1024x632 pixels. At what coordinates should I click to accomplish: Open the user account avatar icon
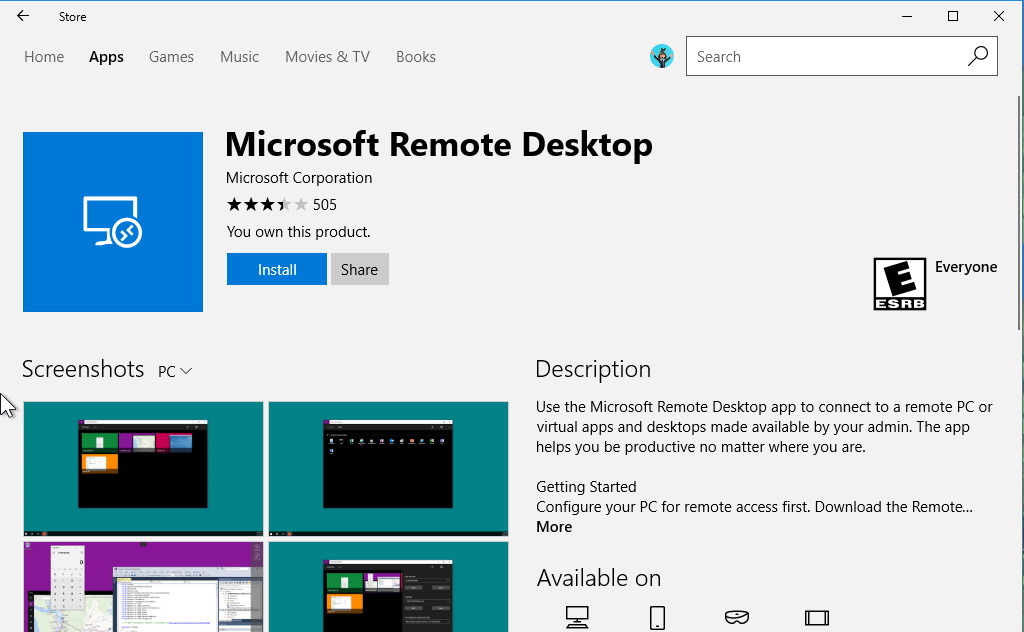tap(661, 57)
